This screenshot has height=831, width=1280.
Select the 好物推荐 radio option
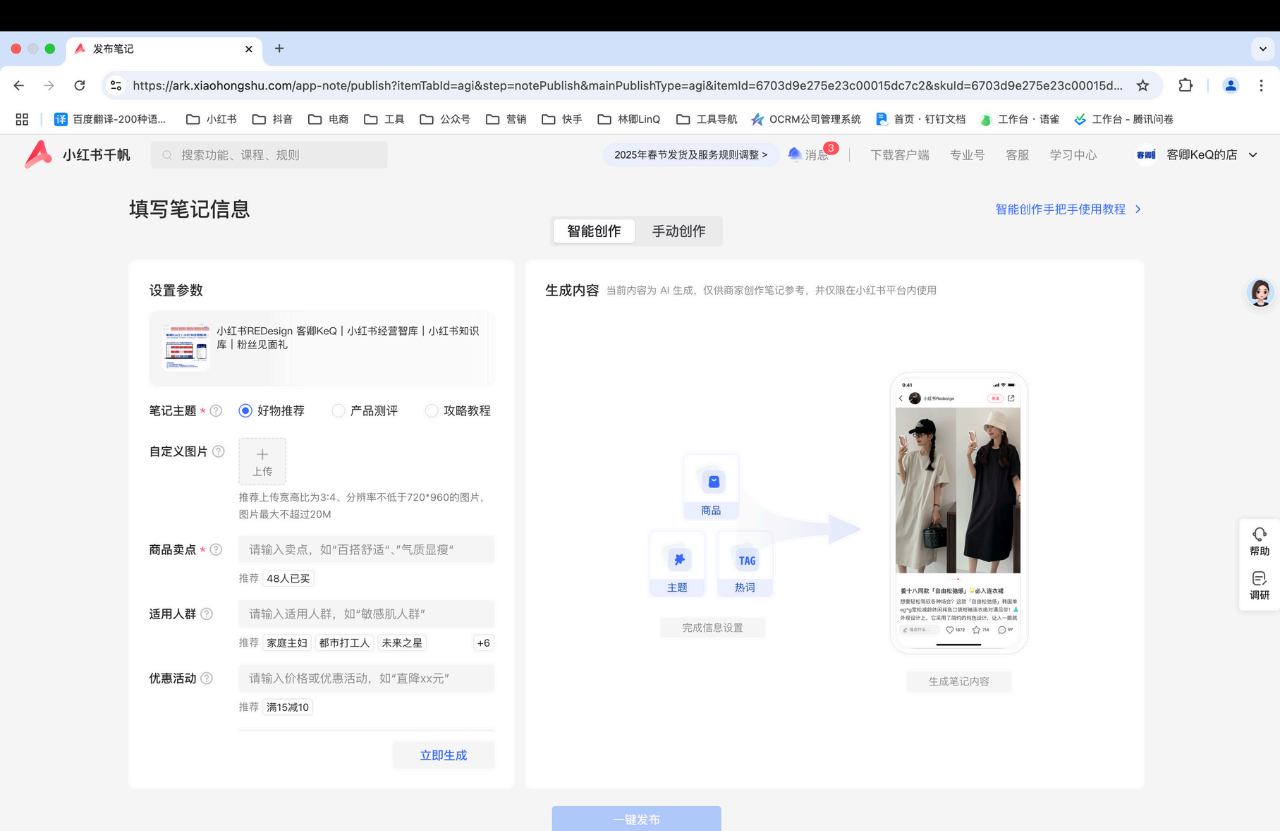click(246, 411)
